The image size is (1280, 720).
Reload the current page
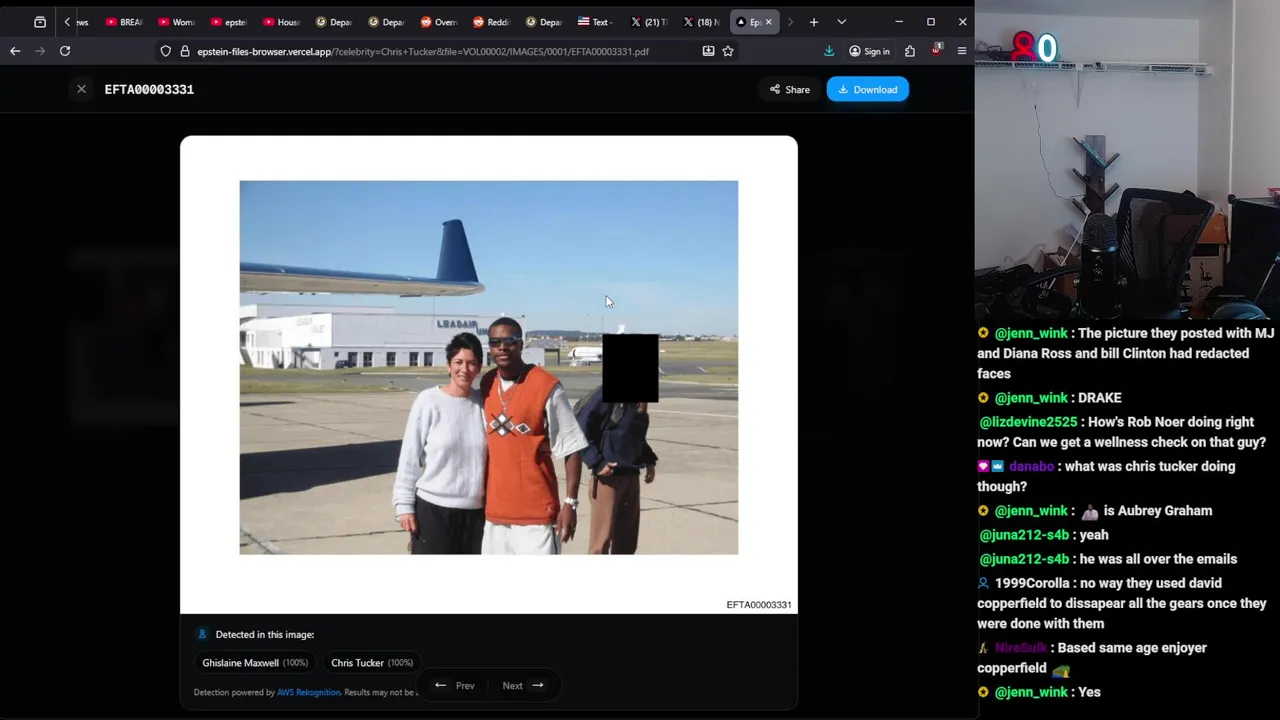[65, 51]
